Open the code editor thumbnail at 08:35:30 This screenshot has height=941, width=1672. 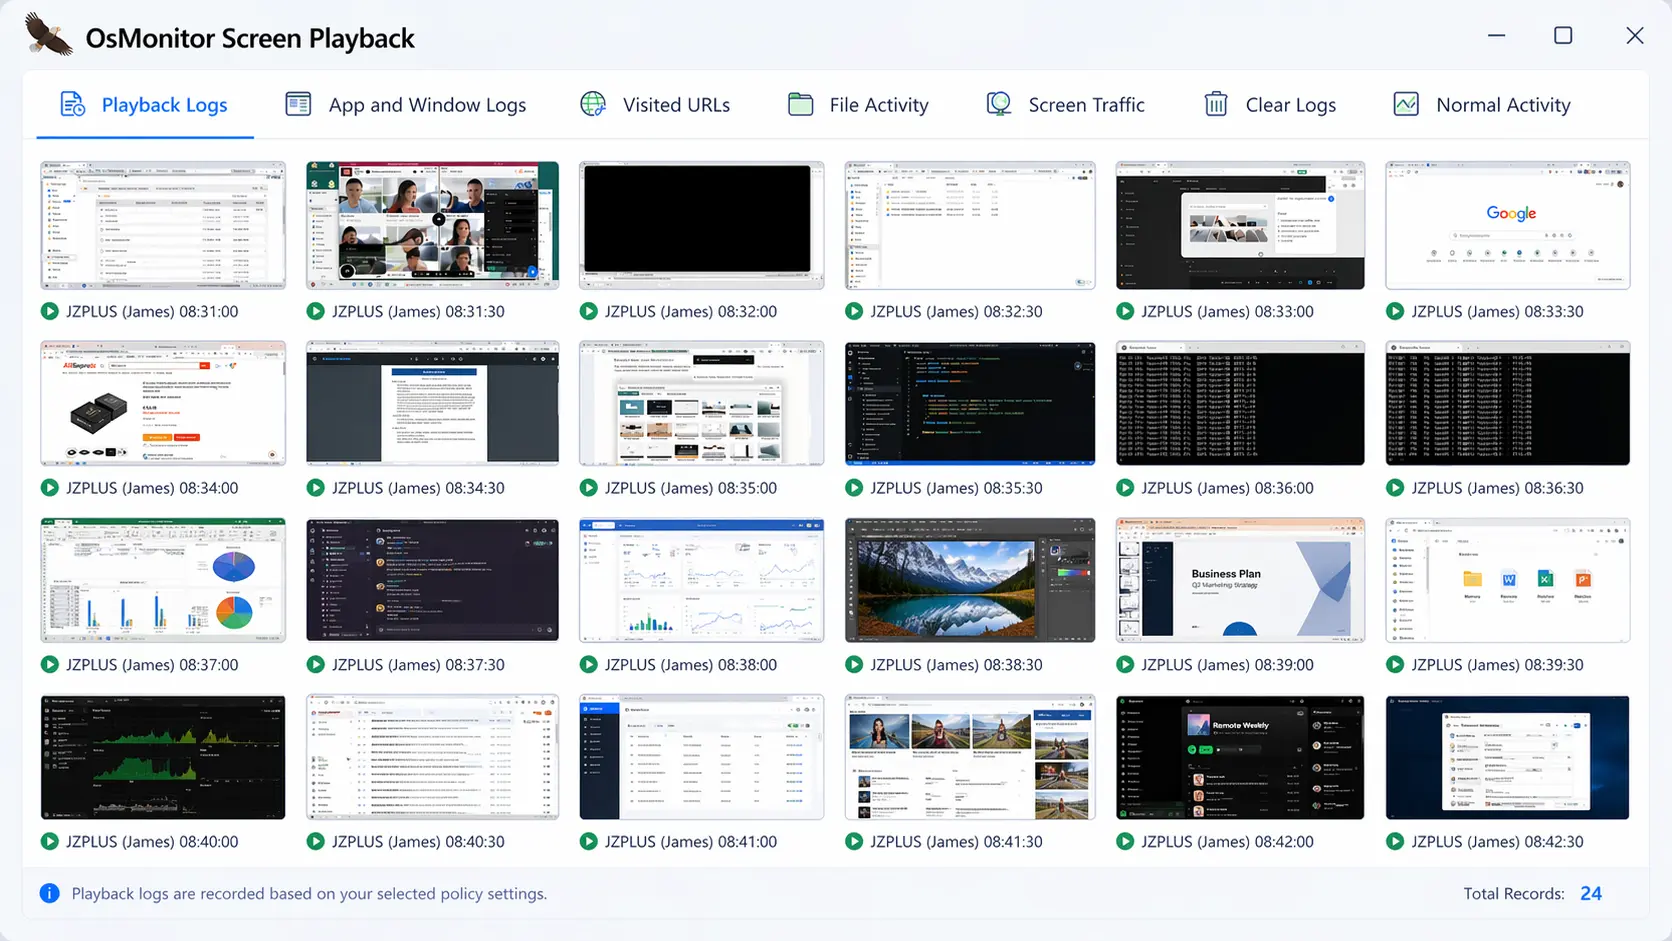point(970,403)
